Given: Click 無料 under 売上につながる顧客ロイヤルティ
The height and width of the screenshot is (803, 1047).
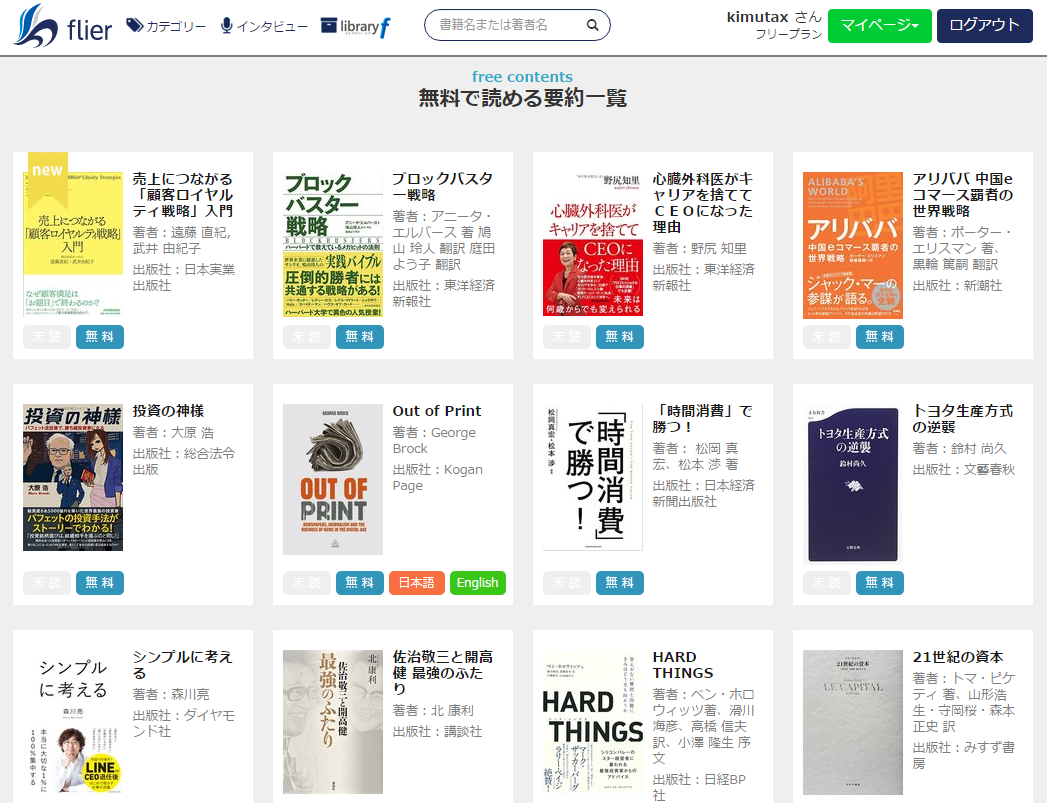Looking at the screenshot, I should pyautogui.click(x=99, y=337).
